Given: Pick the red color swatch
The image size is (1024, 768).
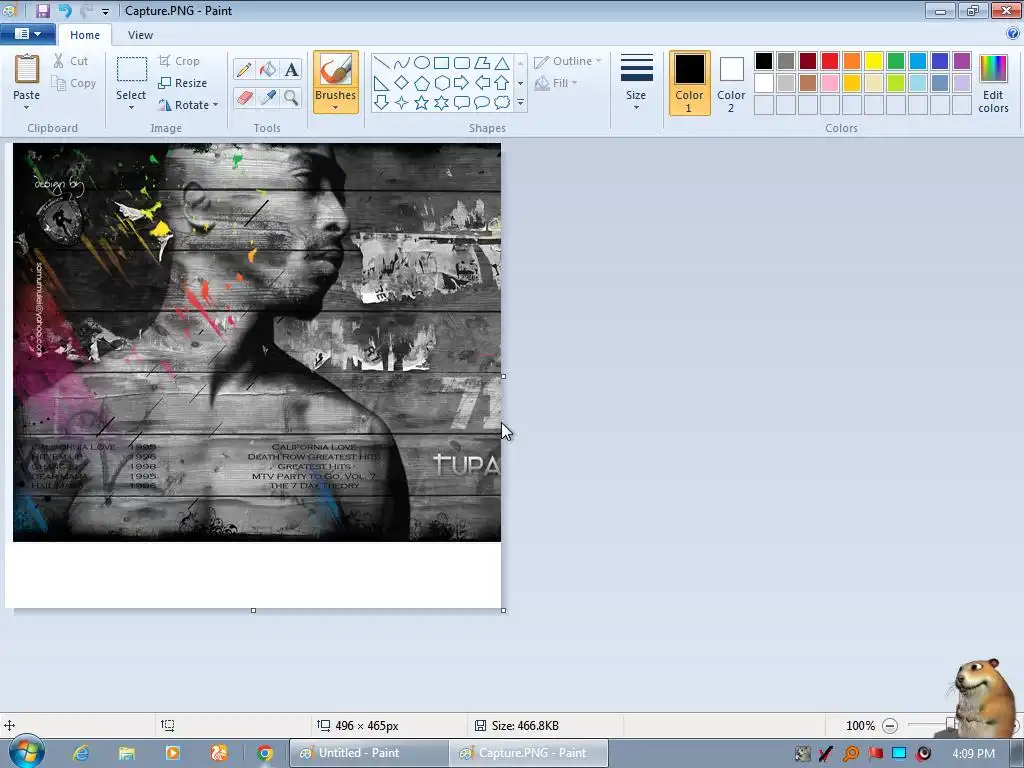Looking at the screenshot, I should [x=830, y=61].
